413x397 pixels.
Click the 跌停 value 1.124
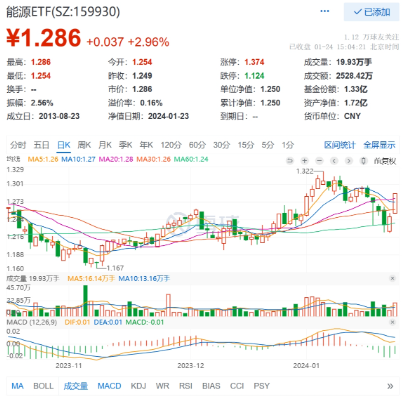tap(254, 76)
